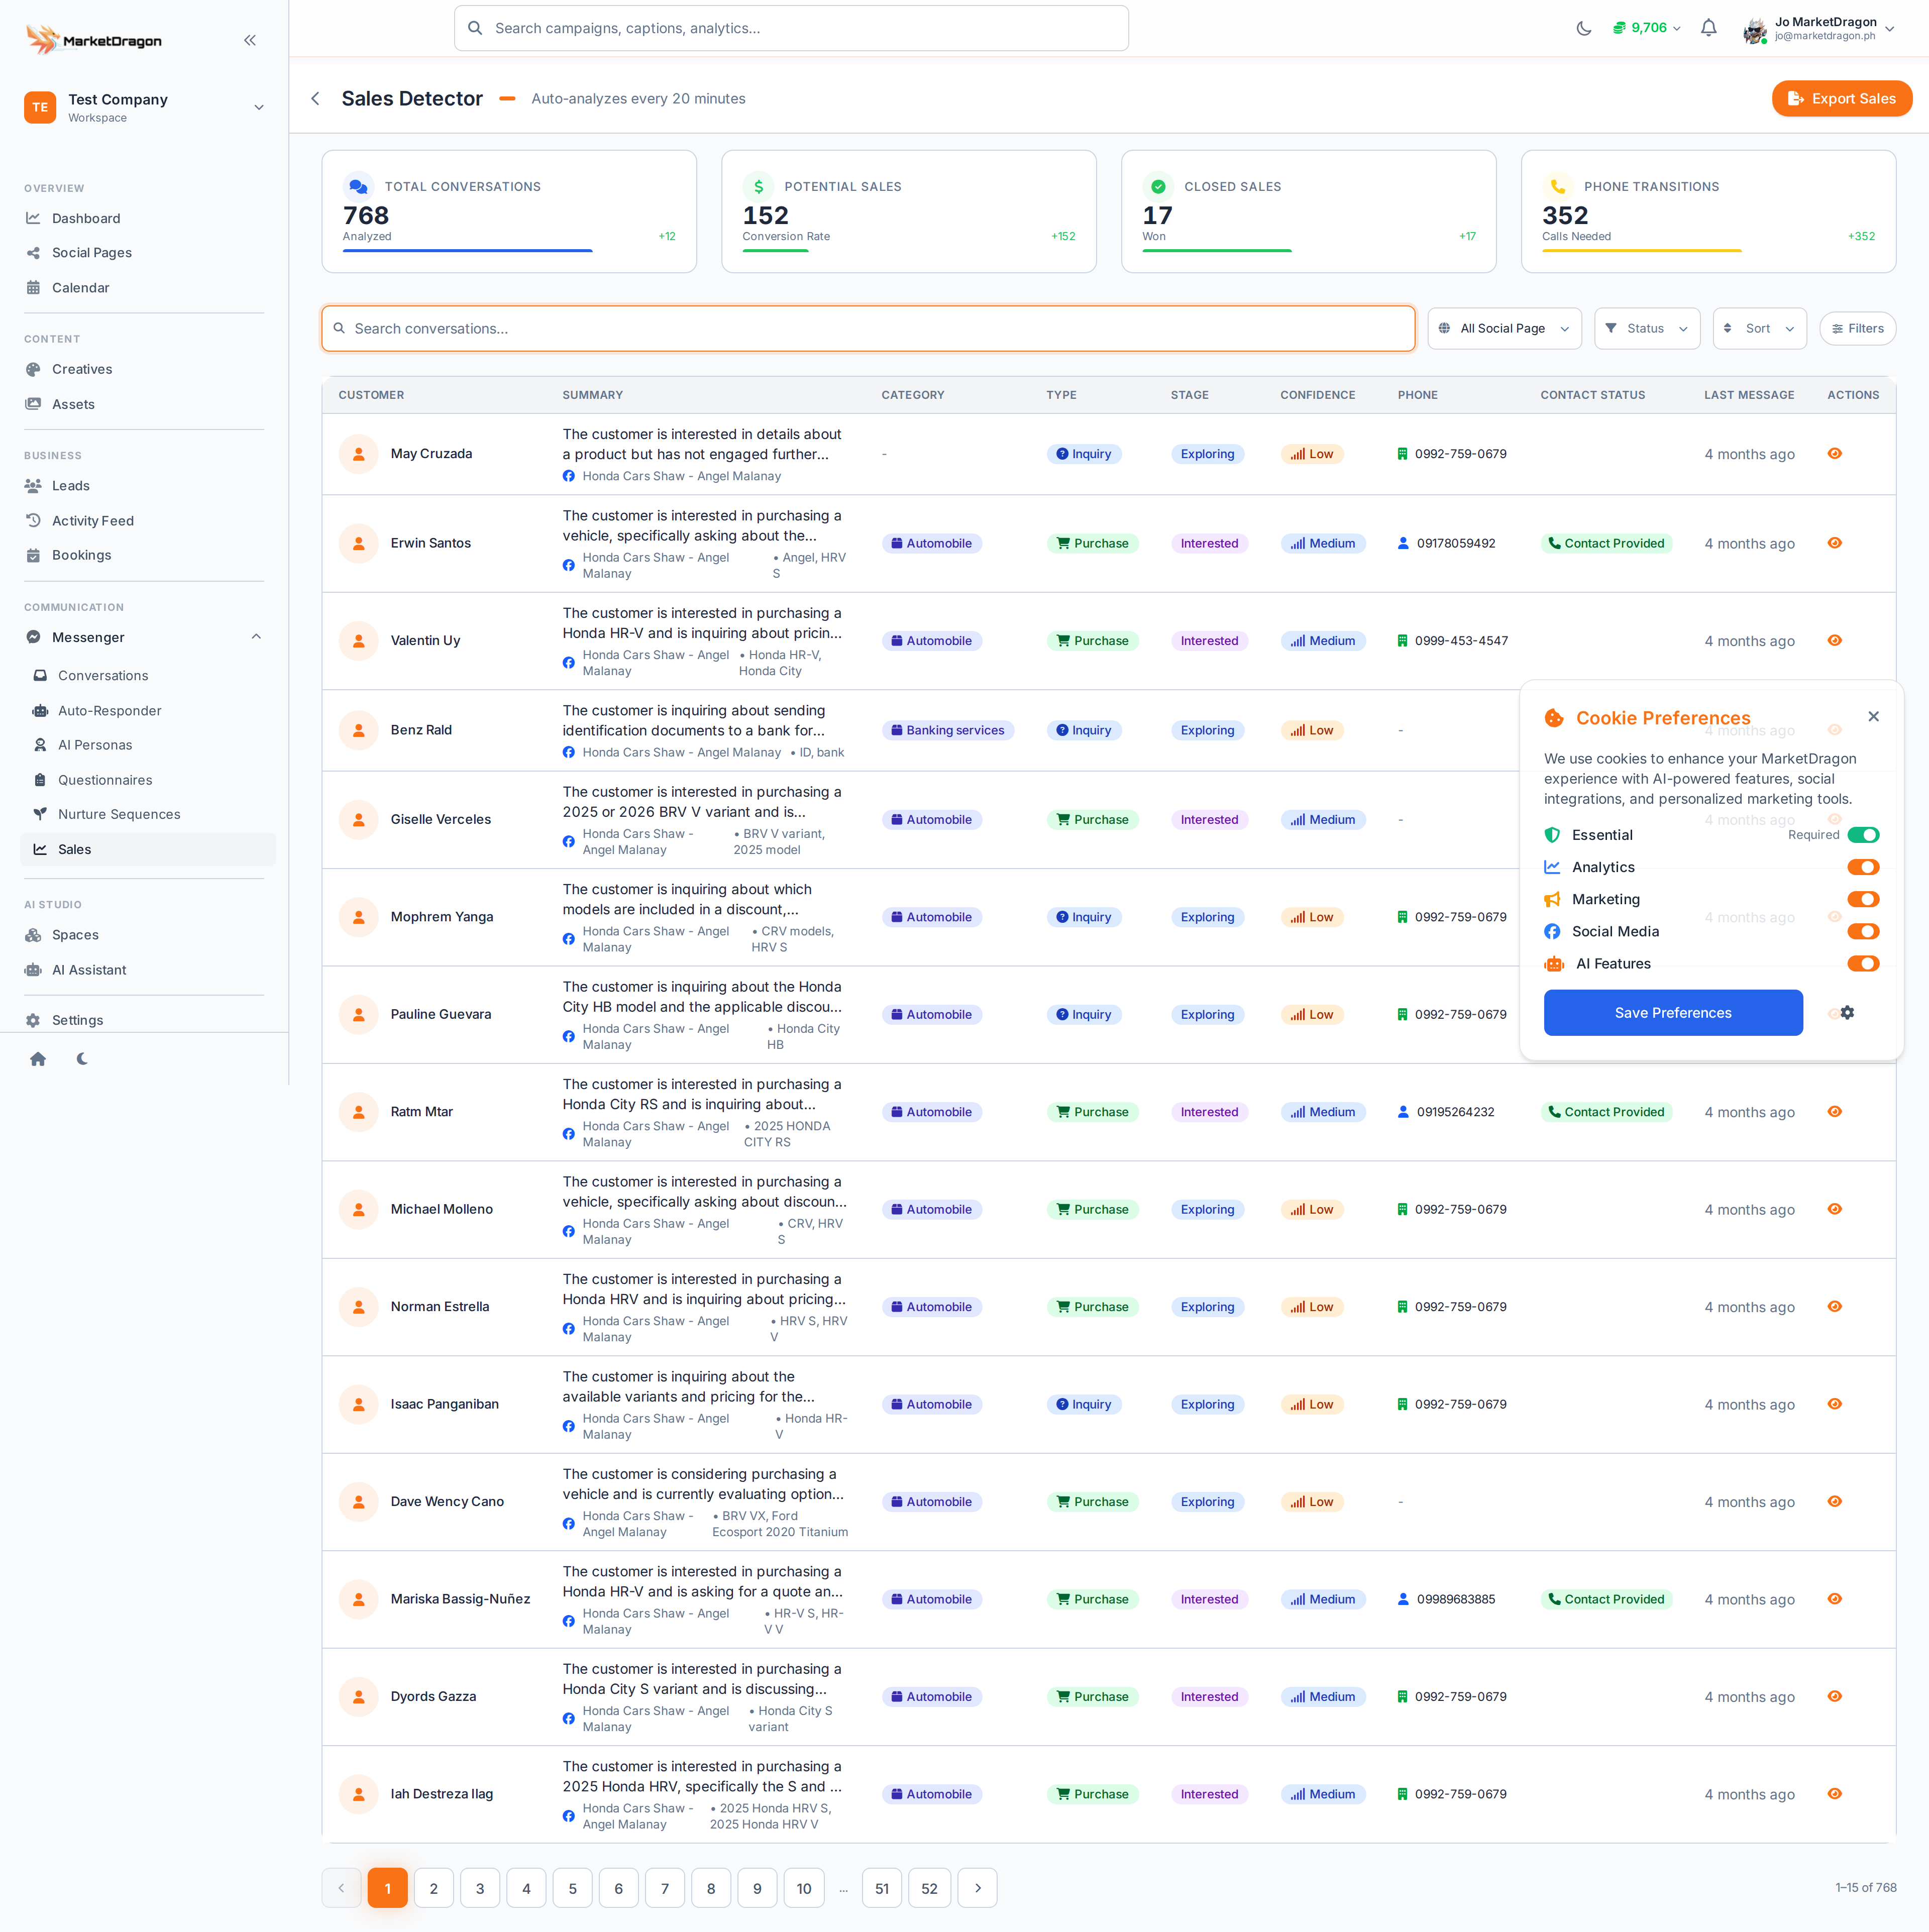Jump to page 52
Image resolution: width=1929 pixels, height=1932 pixels.
(x=929, y=1888)
